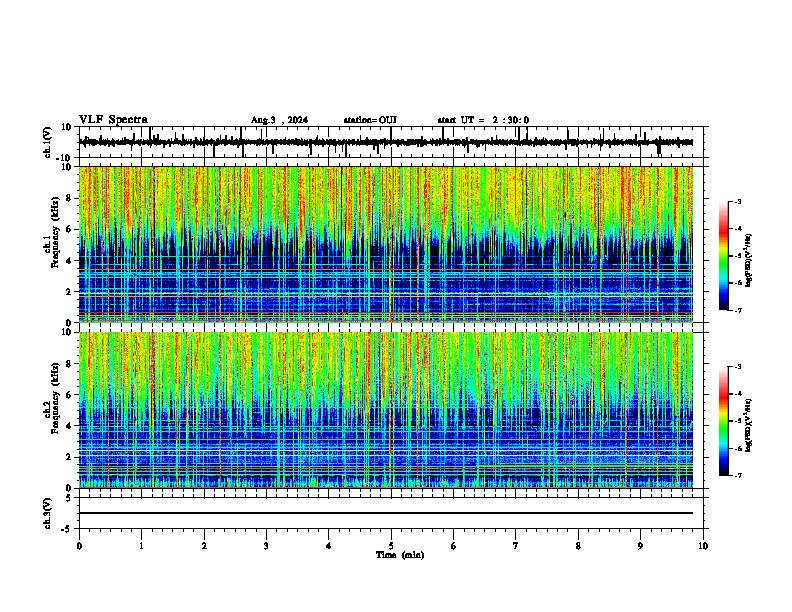Screen dimensions: 792x612
Task: Click the 'VLF Spectra' title text
Action: tap(113, 120)
